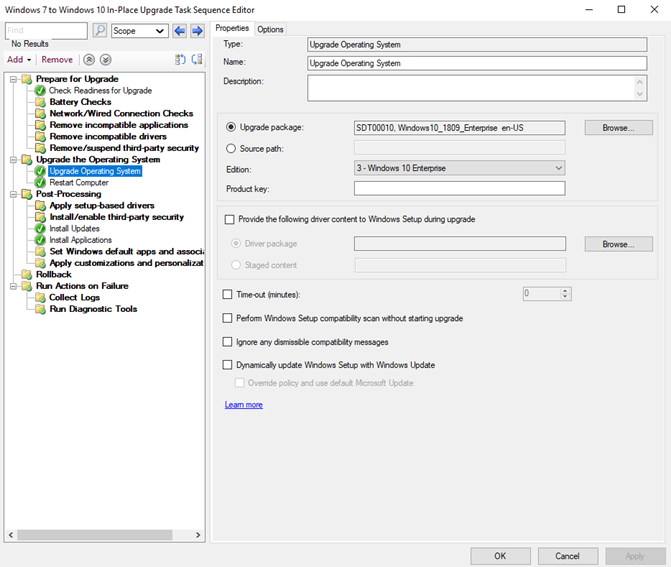The width and height of the screenshot is (671, 567).
Task: Go to next search result arrow
Action: tap(197, 31)
